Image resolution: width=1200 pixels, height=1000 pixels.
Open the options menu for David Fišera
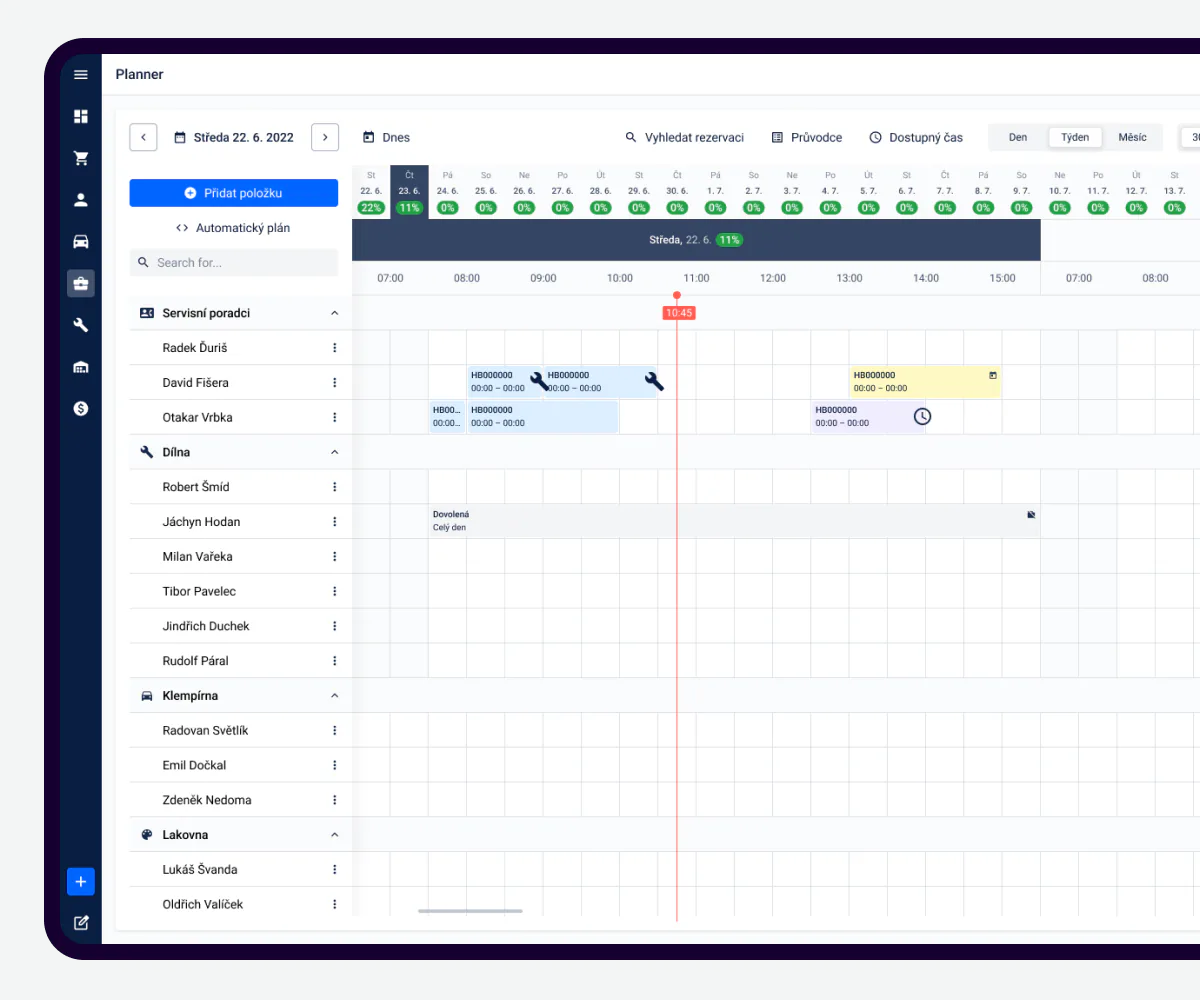[x=335, y=383]
